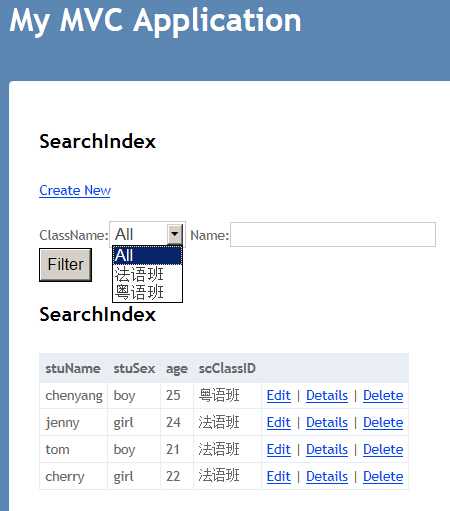The height and width of the screenshot is (511, 450).
Task: View Details for cherry
Action: point(327,477)
